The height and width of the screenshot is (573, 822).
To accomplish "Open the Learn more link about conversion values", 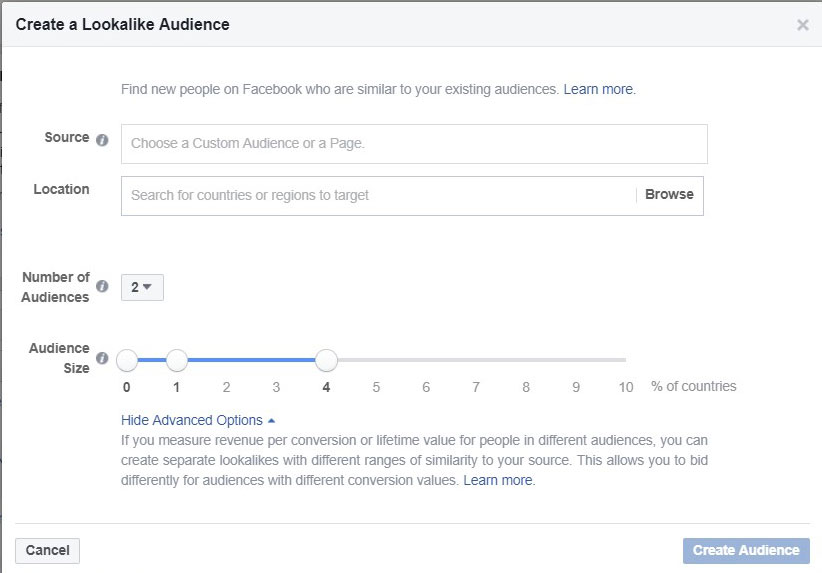I will pos(498,480).
